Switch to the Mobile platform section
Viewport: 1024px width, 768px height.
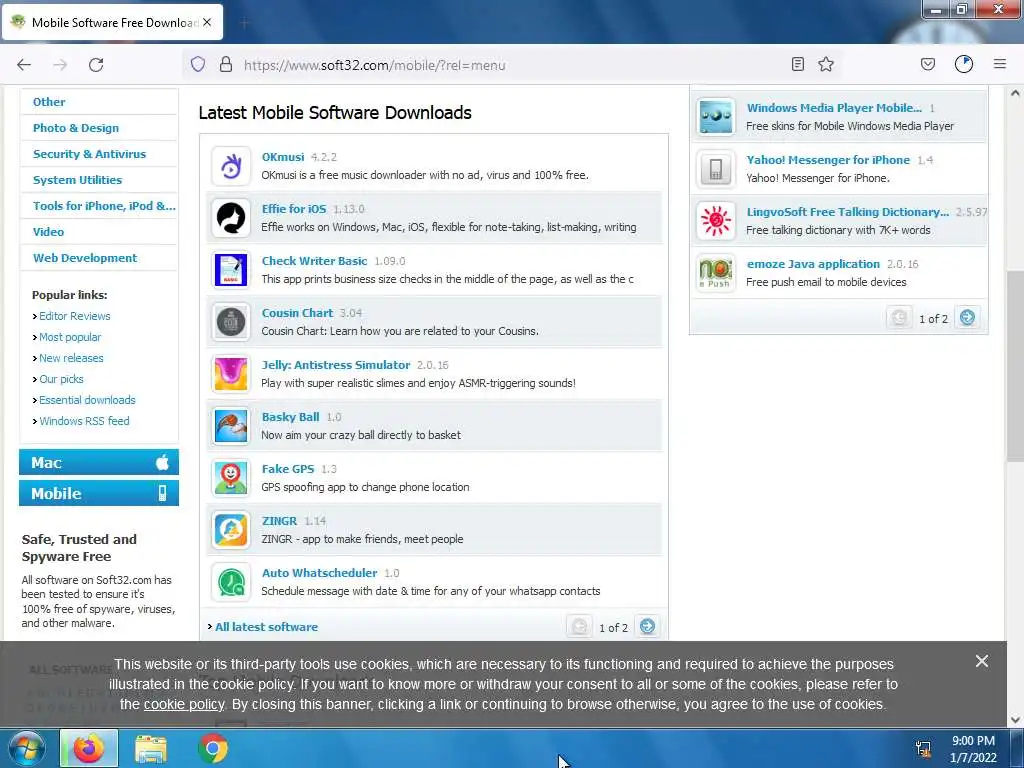click(x=99, y=493)
